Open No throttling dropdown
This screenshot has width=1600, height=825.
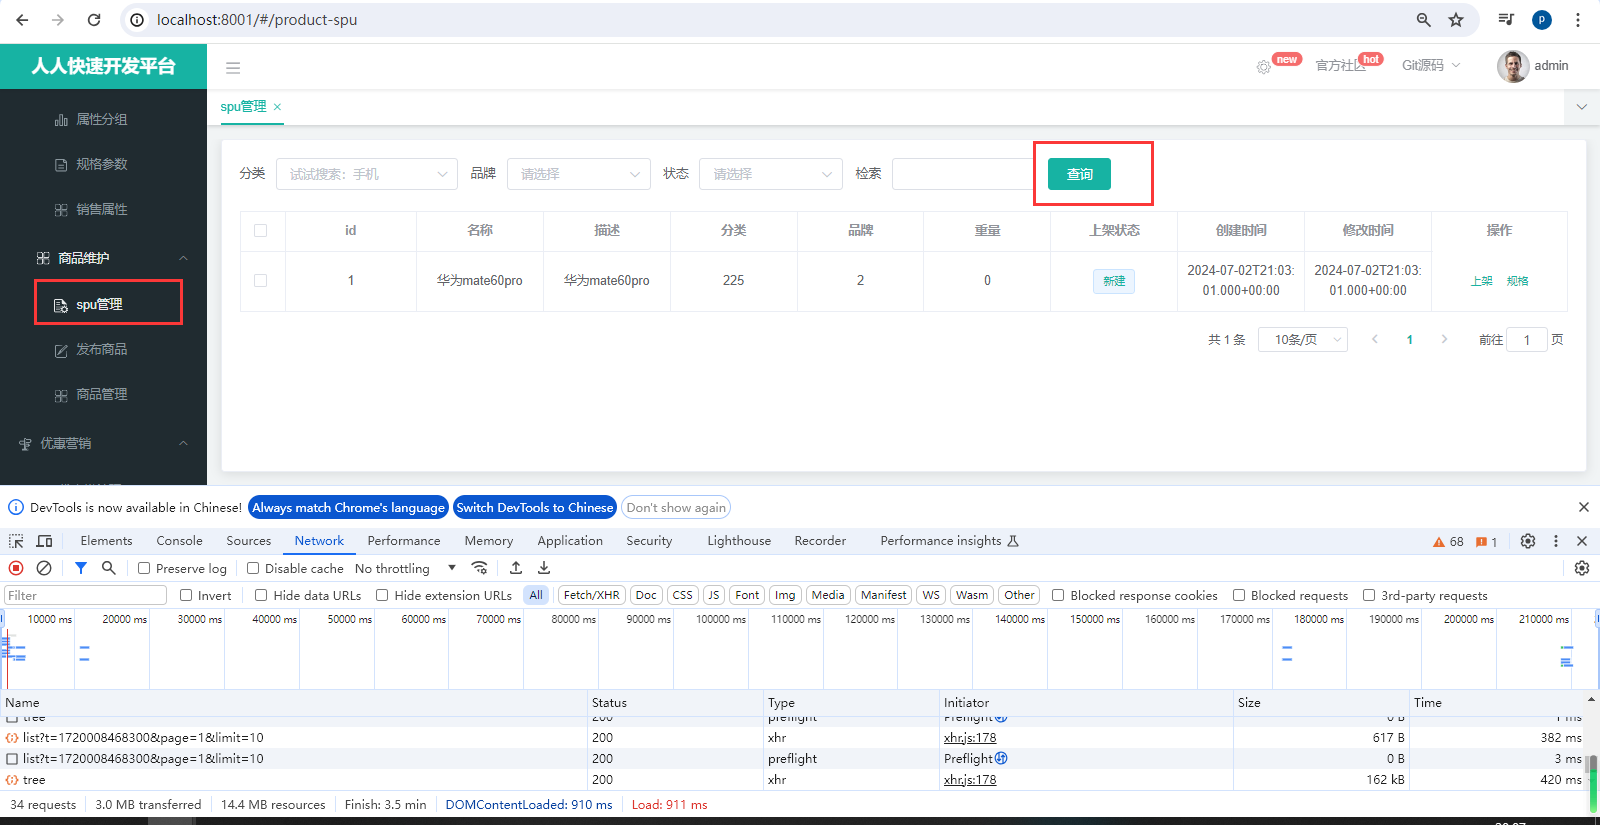tap(405, 568)
